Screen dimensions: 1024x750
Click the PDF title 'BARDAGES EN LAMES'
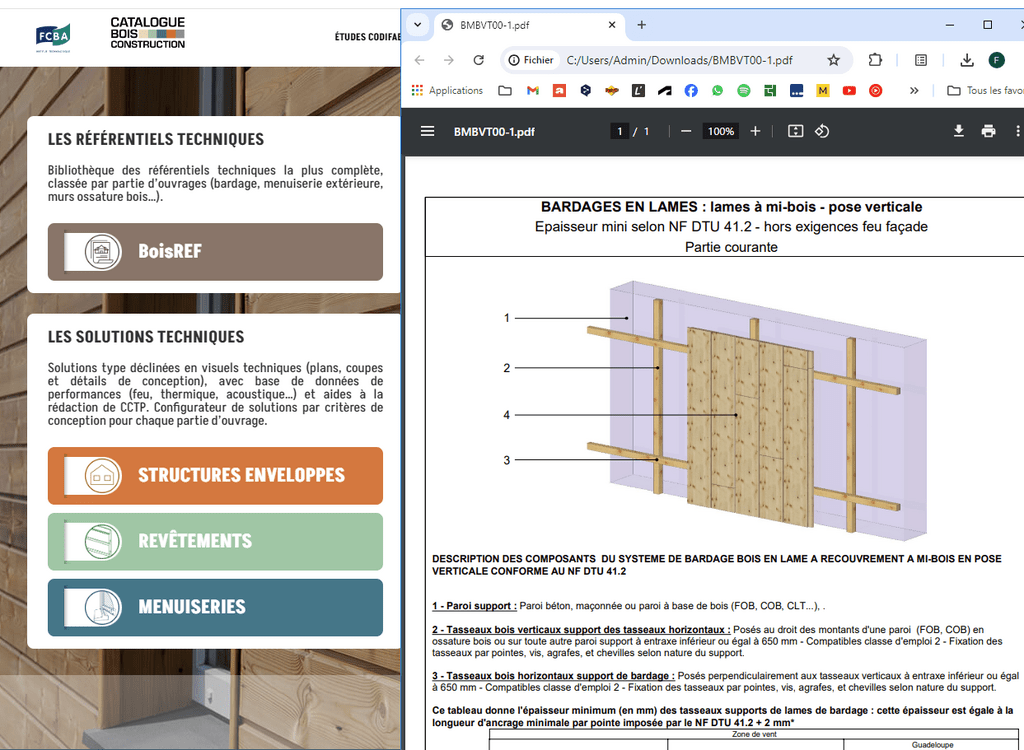[618, 207]
